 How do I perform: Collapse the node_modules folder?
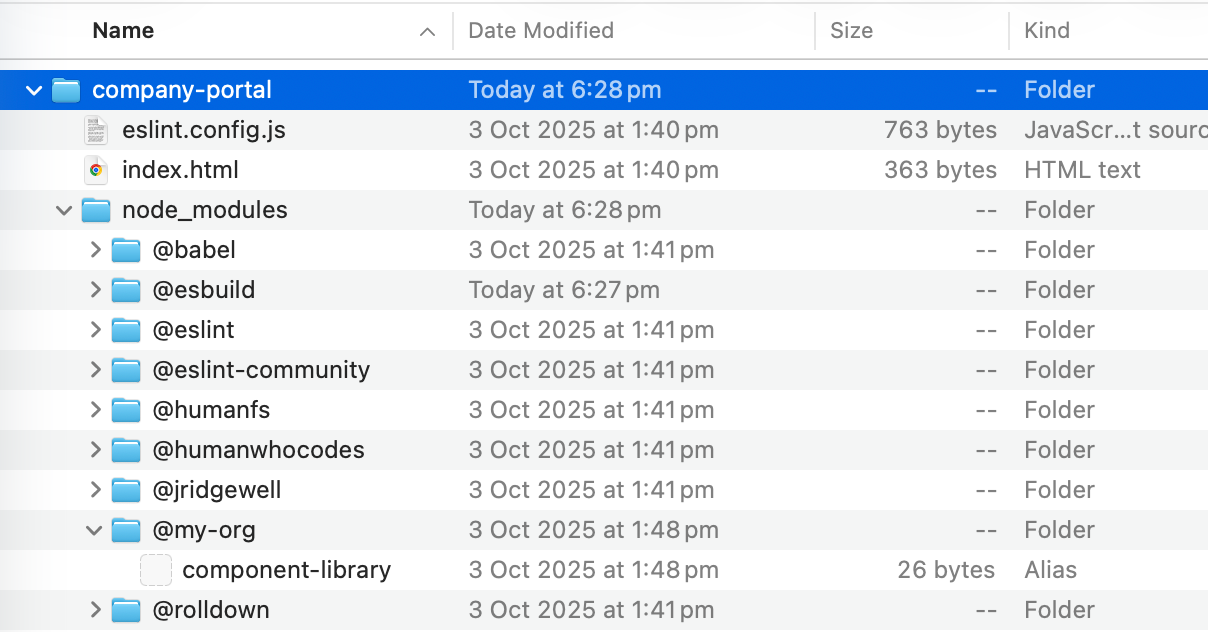coord(64,210)
